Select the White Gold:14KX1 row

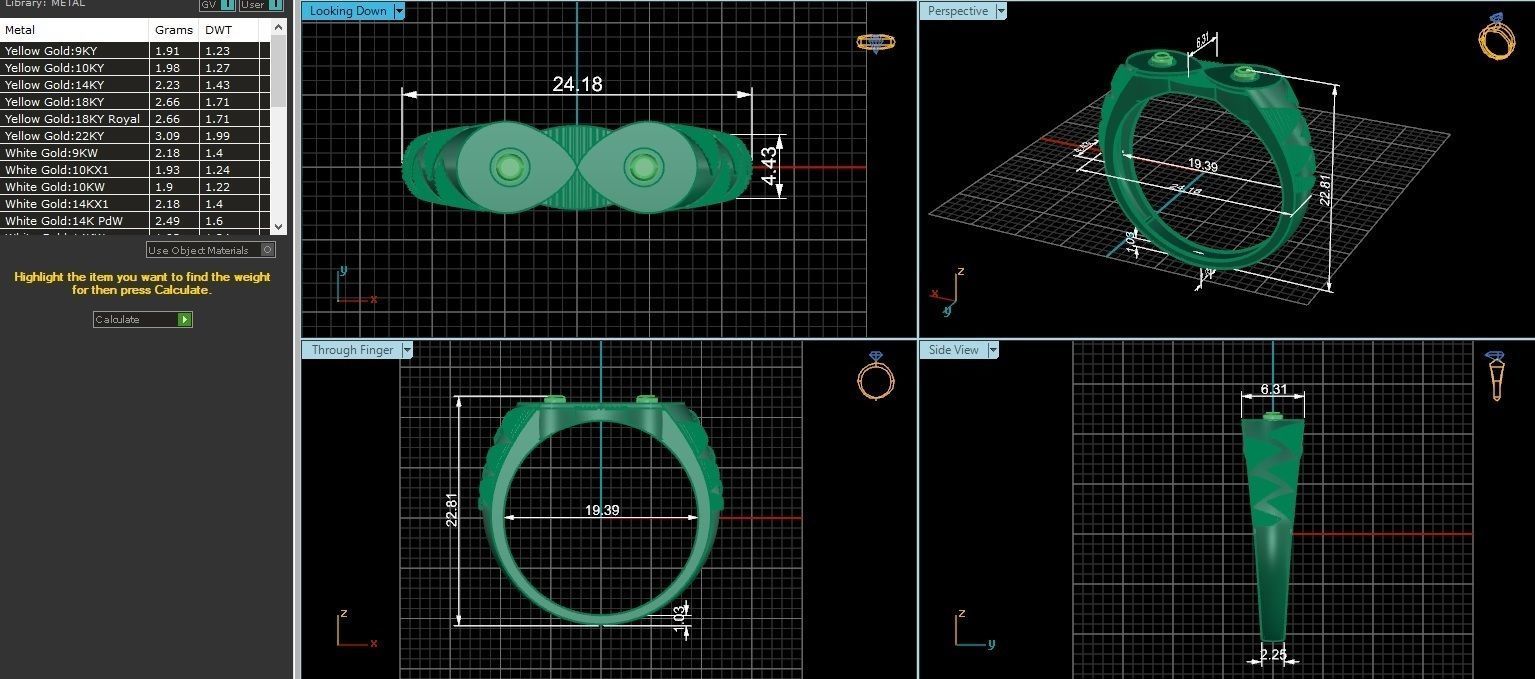pyautogui.click(x=135, y=204)
